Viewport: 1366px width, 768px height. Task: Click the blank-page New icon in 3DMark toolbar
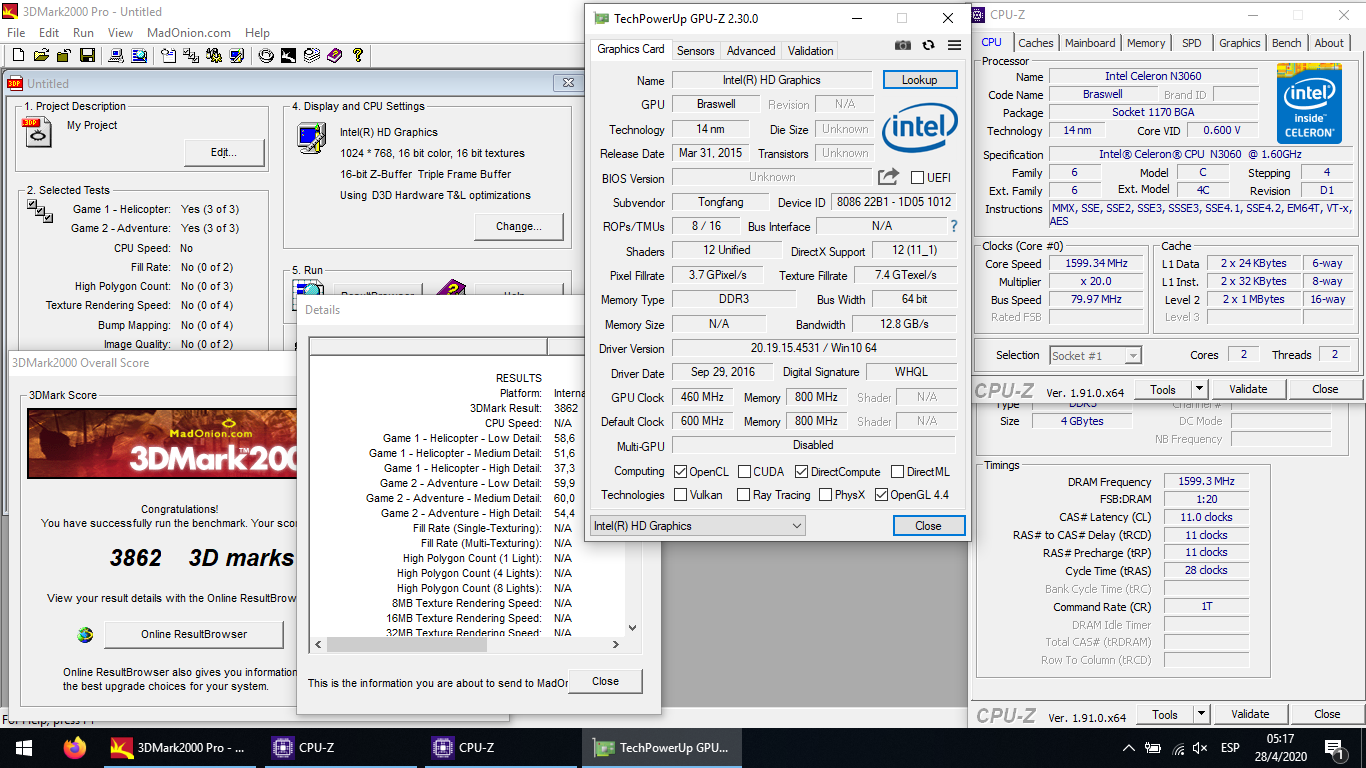18,55
